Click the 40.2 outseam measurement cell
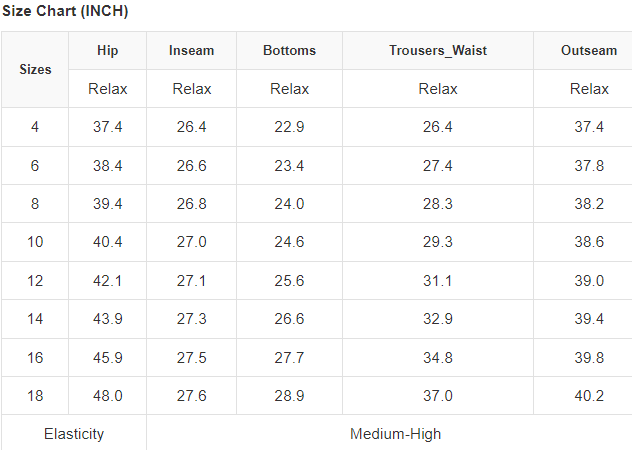Image resolution: width=632 pixels, height=450 pixels. click(x=588, y=396)
